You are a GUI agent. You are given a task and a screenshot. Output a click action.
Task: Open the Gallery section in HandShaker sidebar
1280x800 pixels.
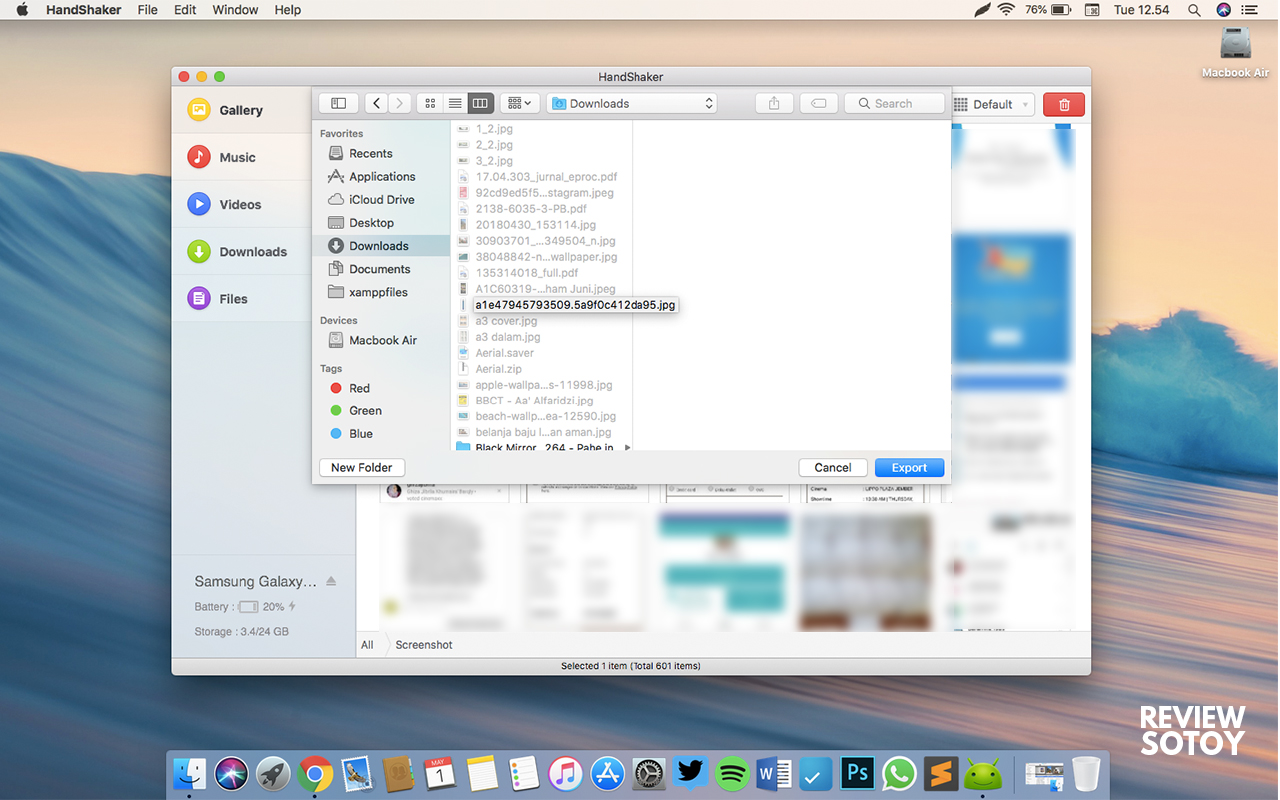[x=240, y=110]
